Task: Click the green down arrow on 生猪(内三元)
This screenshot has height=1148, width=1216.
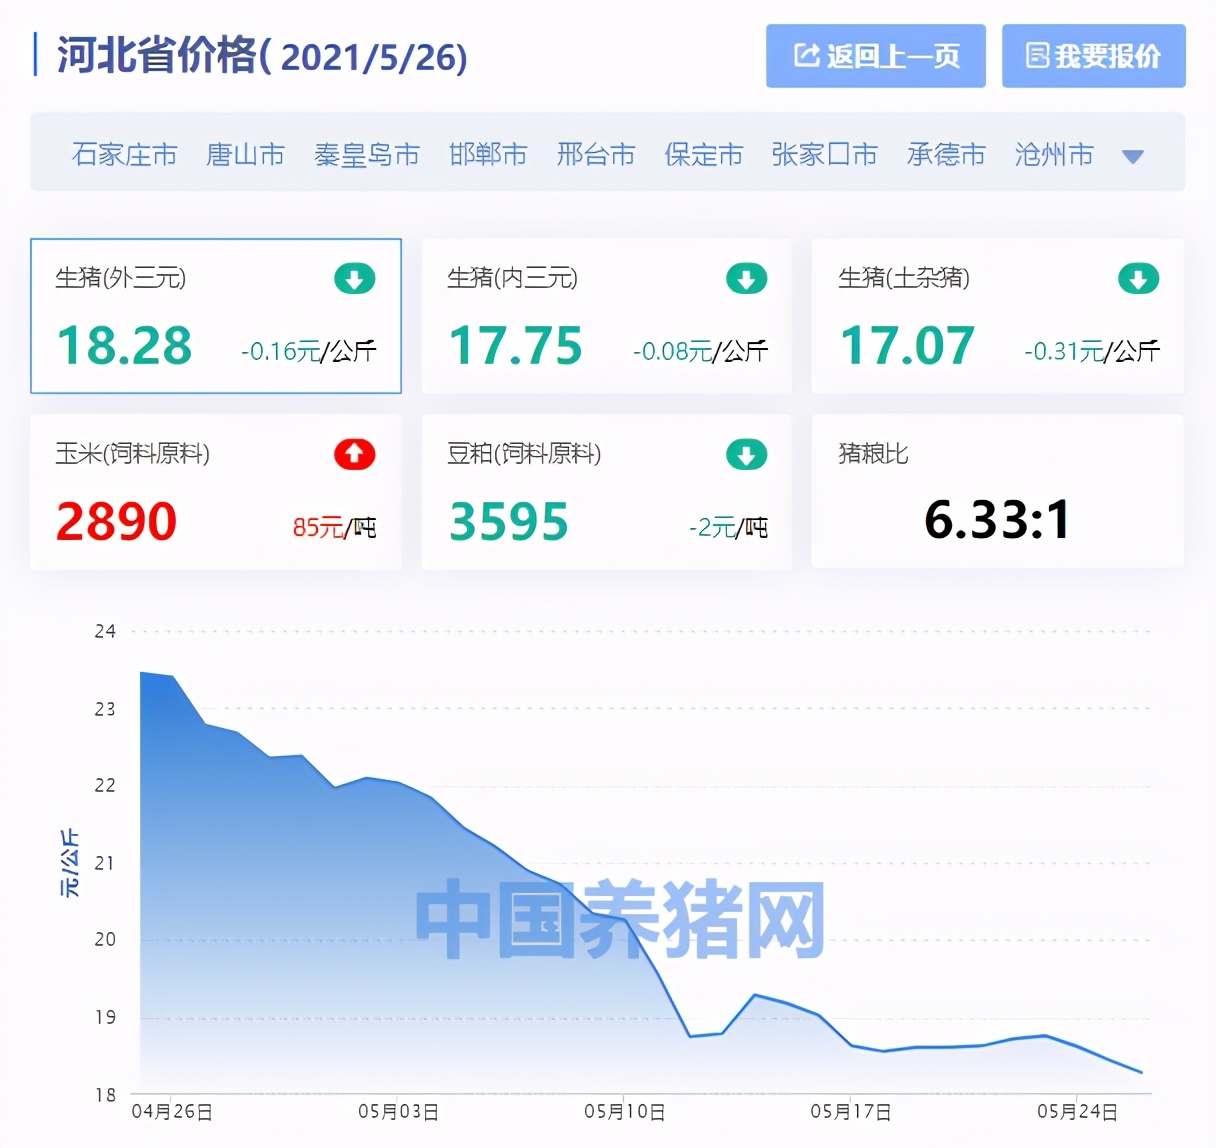Action: click(747, 279)
